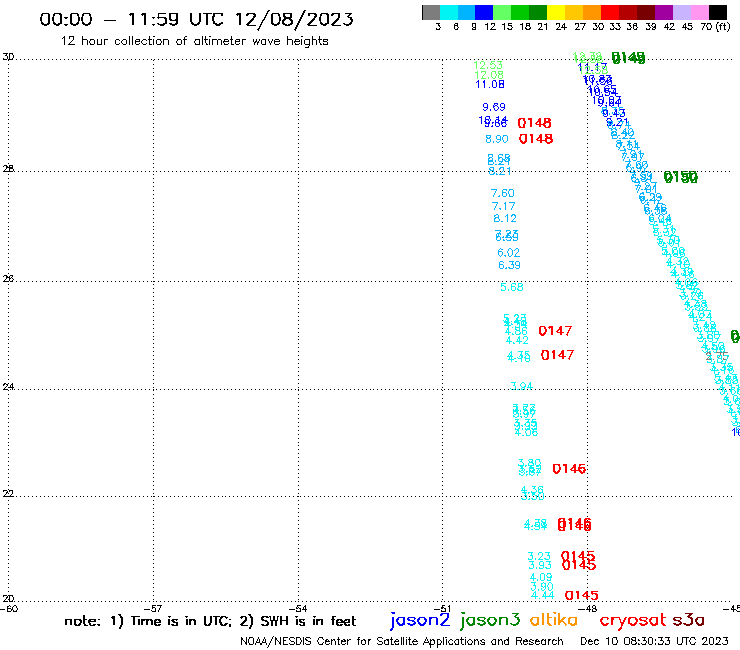Click the orange swatch in the color scale
740x650 pixels.
592,12
